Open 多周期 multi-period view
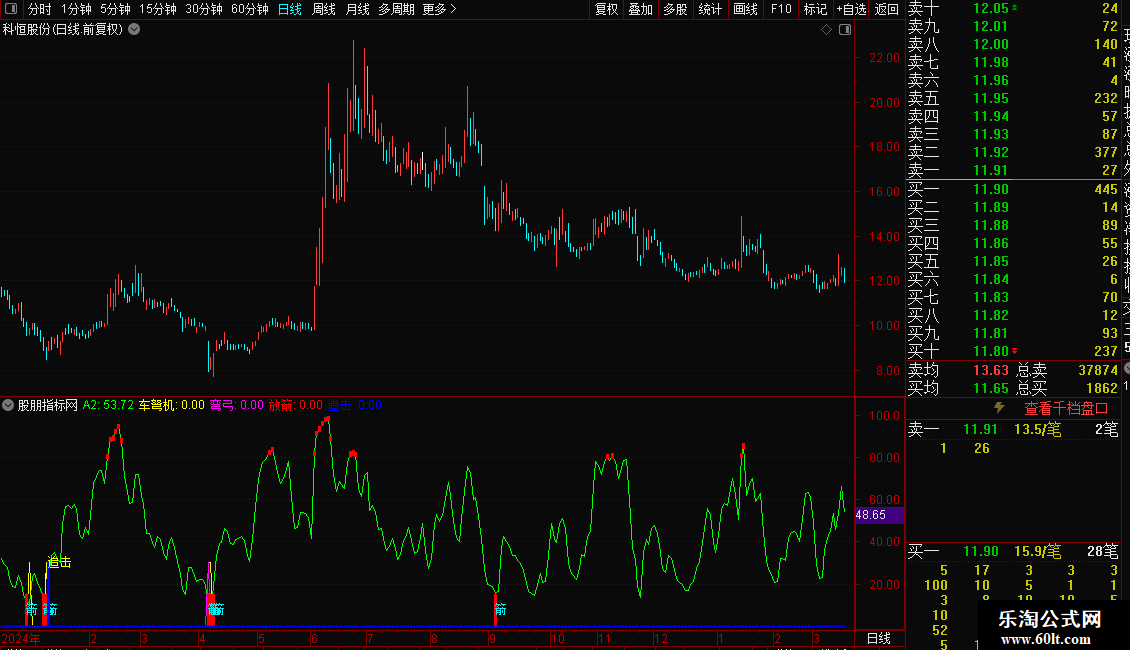This screenshot has height=650, width=1130. click(x=396, y=9)
